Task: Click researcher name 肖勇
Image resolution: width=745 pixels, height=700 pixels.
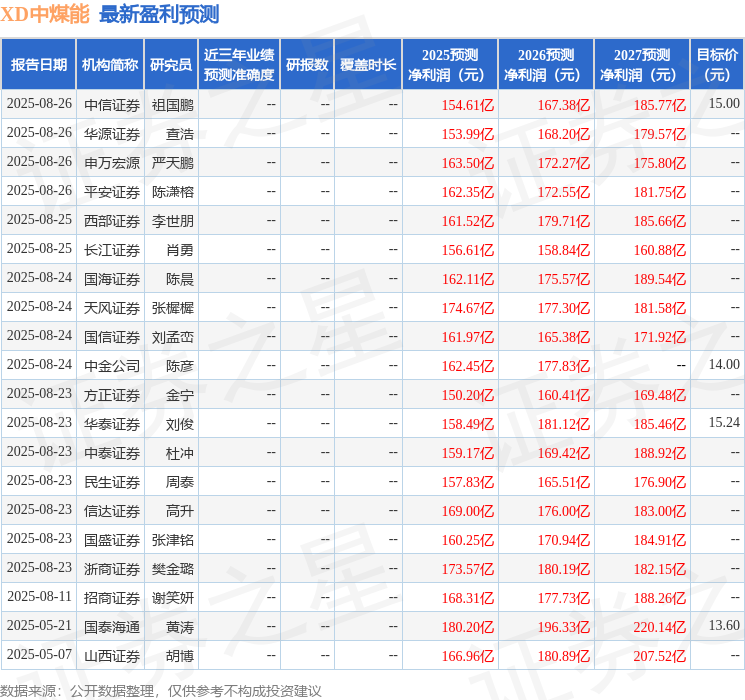Action: (180, 250)
